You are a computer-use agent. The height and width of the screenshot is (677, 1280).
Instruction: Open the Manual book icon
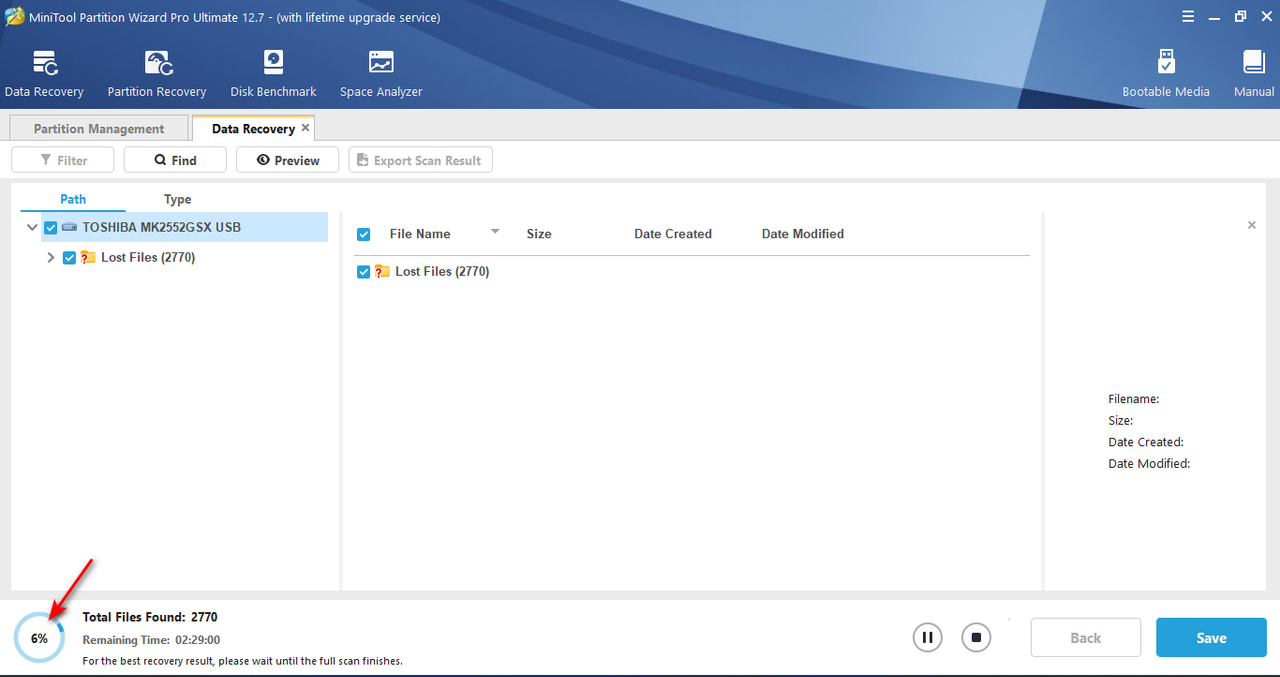1254,74
